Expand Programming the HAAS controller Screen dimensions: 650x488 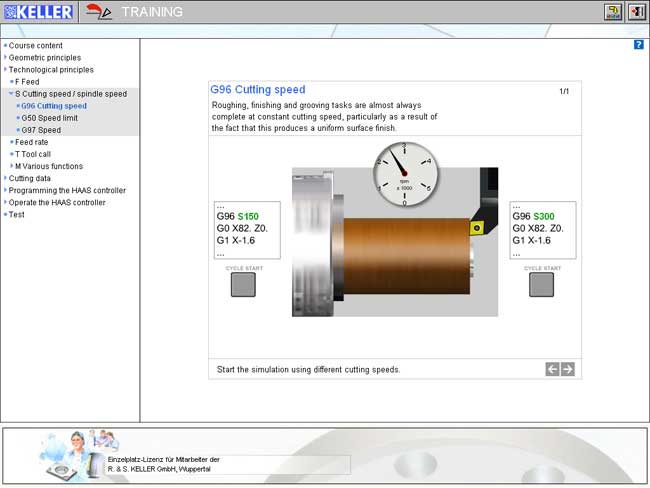click(67, 190)
